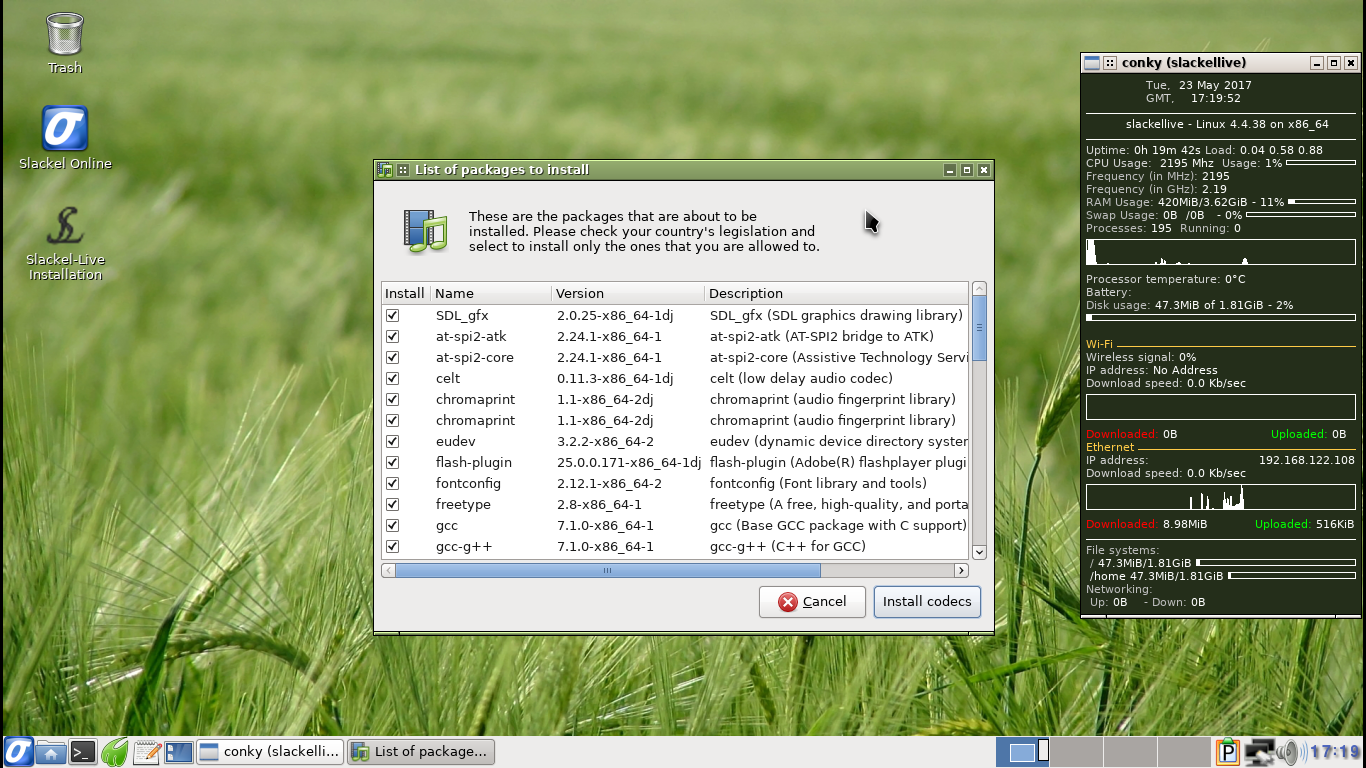
Task: Open the network connection tray icon
Action: coord(1259,751)
